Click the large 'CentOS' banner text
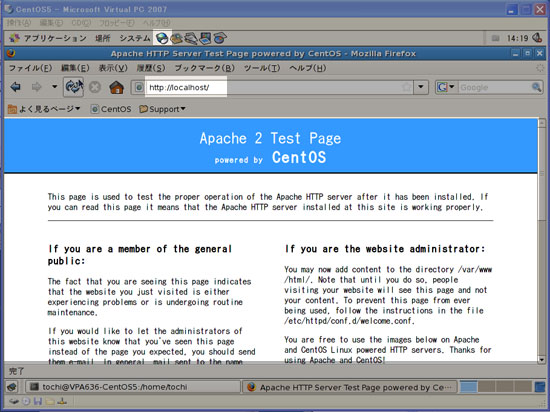This screenshot has width=550, height=412. 299,157
